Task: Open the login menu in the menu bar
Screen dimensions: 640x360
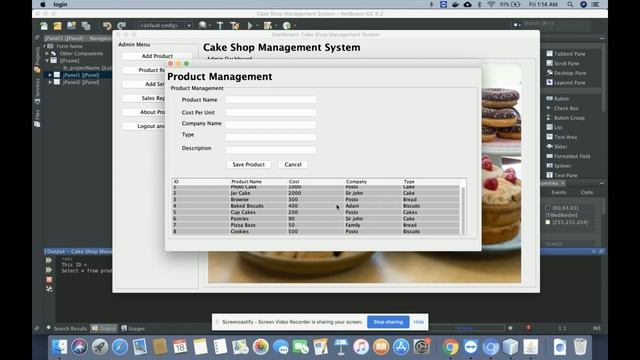Action: pyautogui.click(x=60, y=4)
